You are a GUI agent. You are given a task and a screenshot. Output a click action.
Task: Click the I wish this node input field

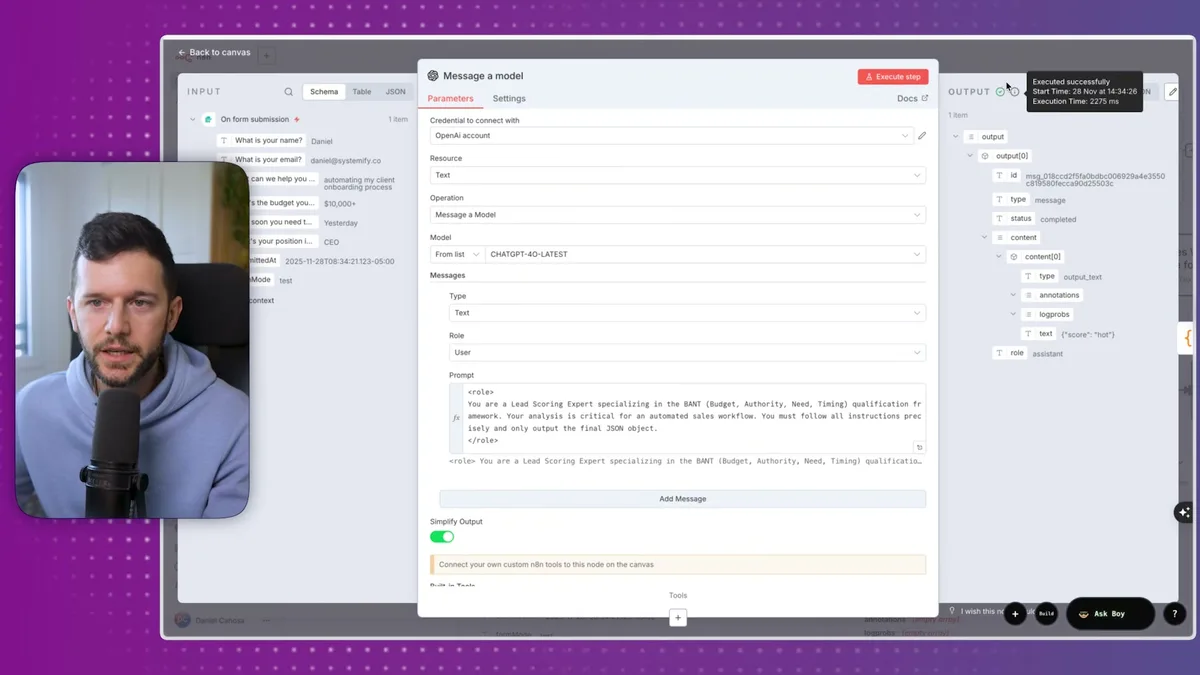pos(985,614)
